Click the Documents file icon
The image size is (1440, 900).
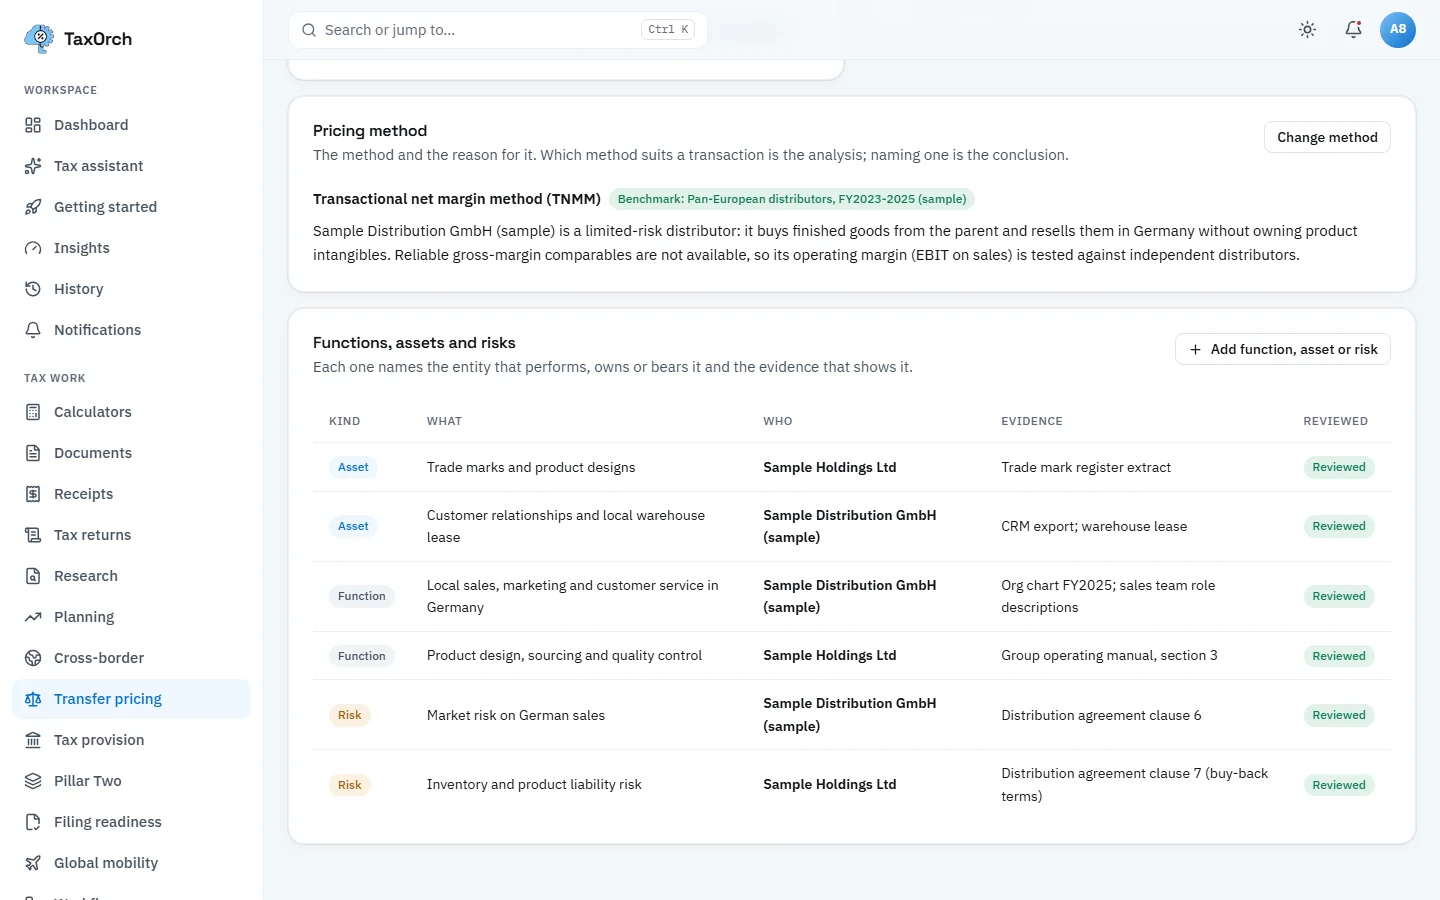33,453
